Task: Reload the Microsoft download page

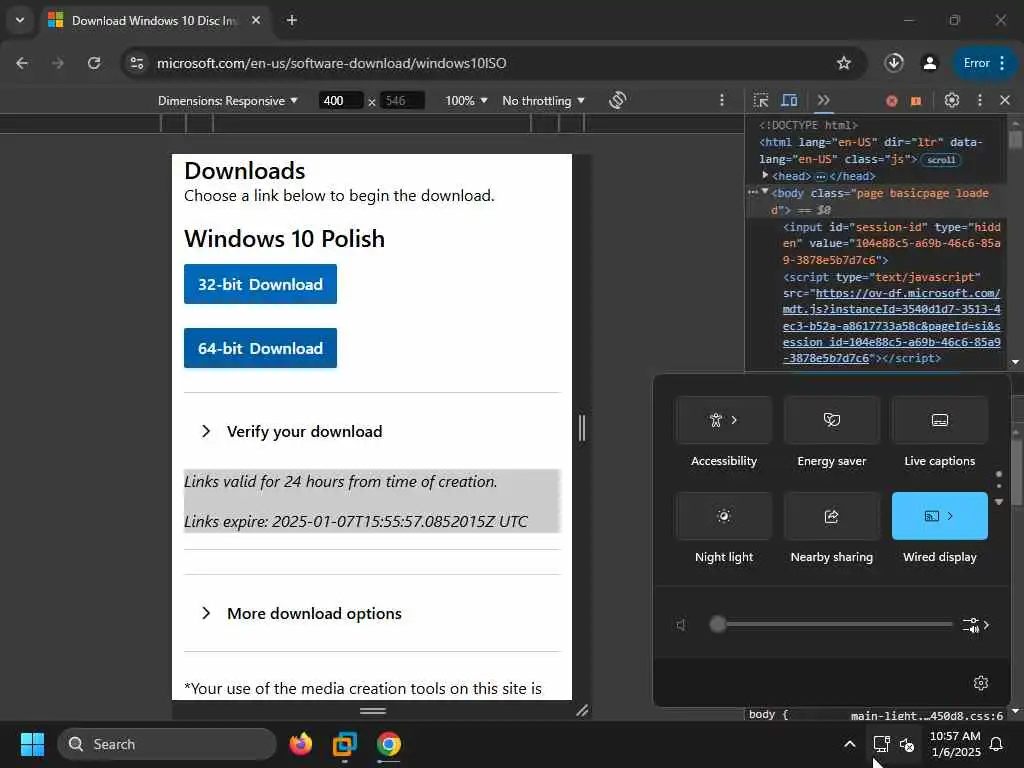Action: coord(94,63)
